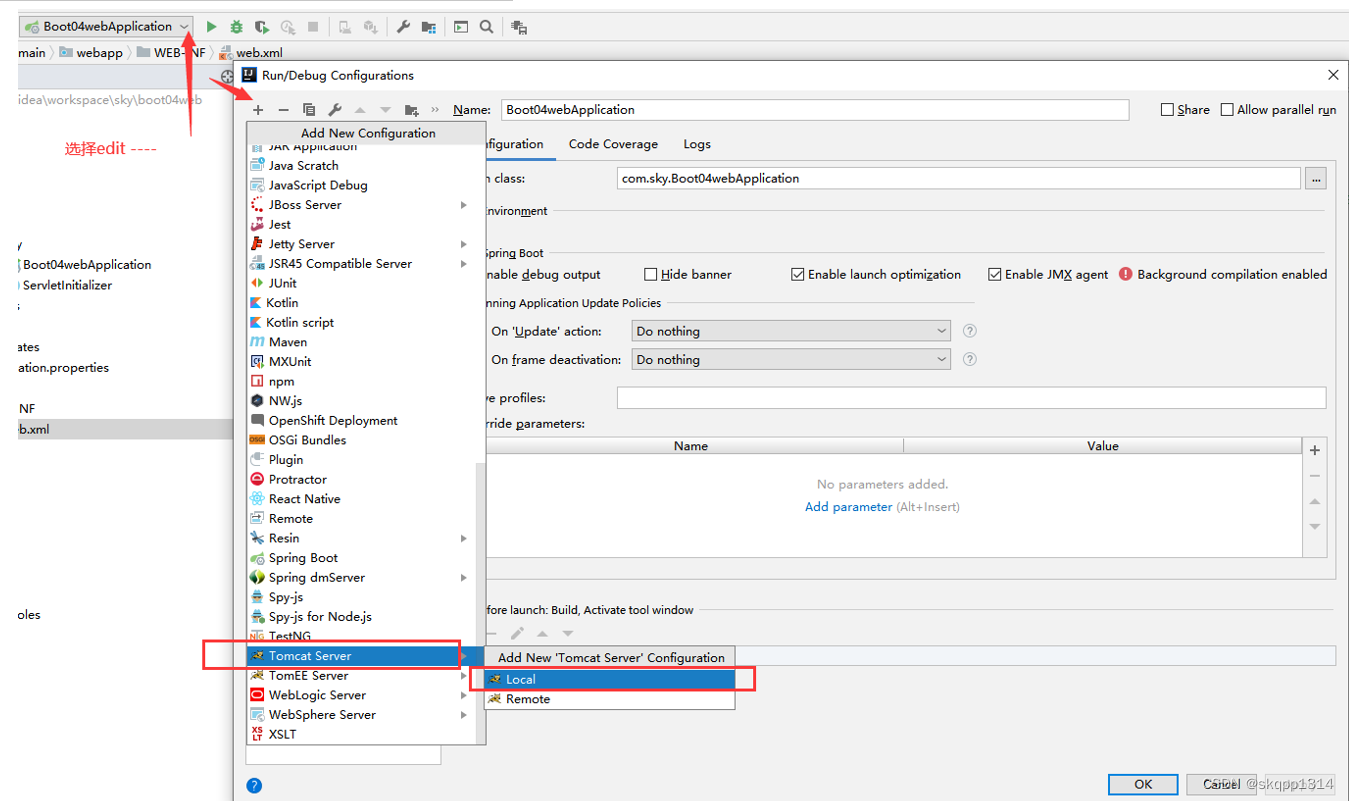Click help icon beside On 'Update' action
Image resolution: width=1349 pixels, height=801 pixels.
pyautogui.click(x=969, y=331)
